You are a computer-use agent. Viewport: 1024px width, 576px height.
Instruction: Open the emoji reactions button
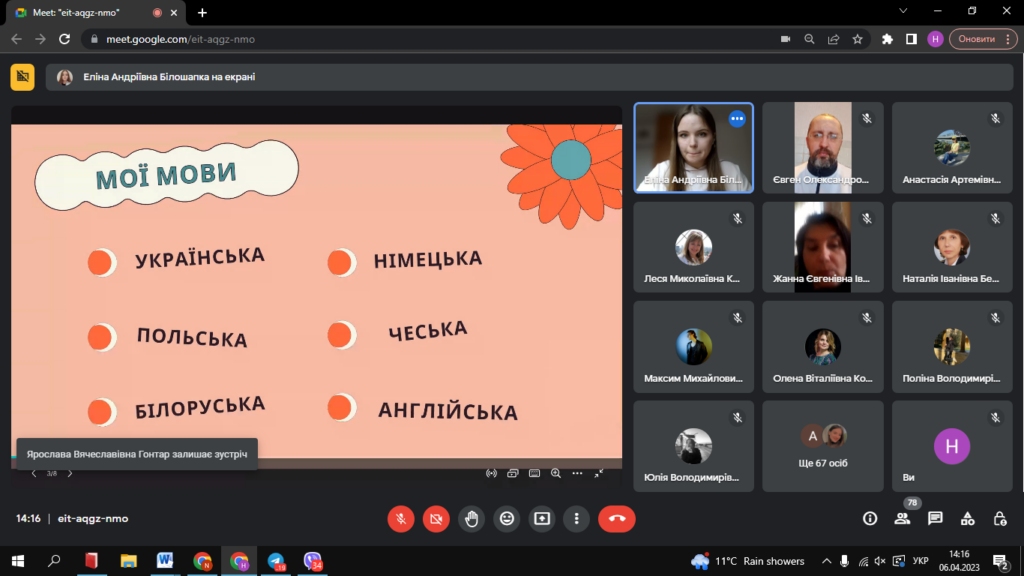click(507, 518)
